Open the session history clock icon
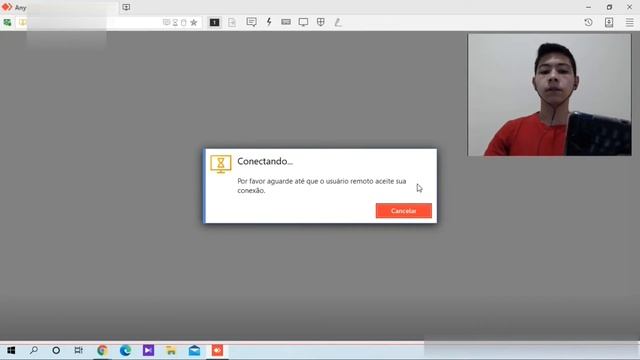640x360 pixels. (588, 22)
